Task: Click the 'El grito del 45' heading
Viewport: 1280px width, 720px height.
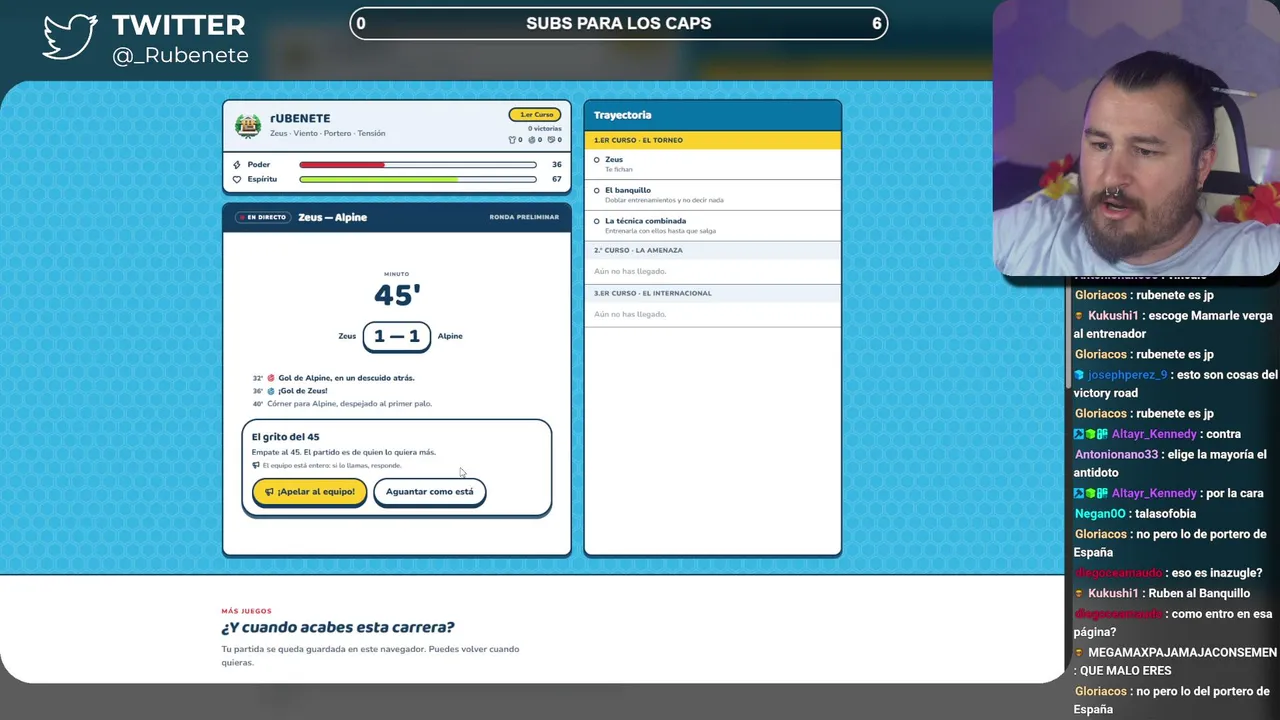Action: coord(285,437)
